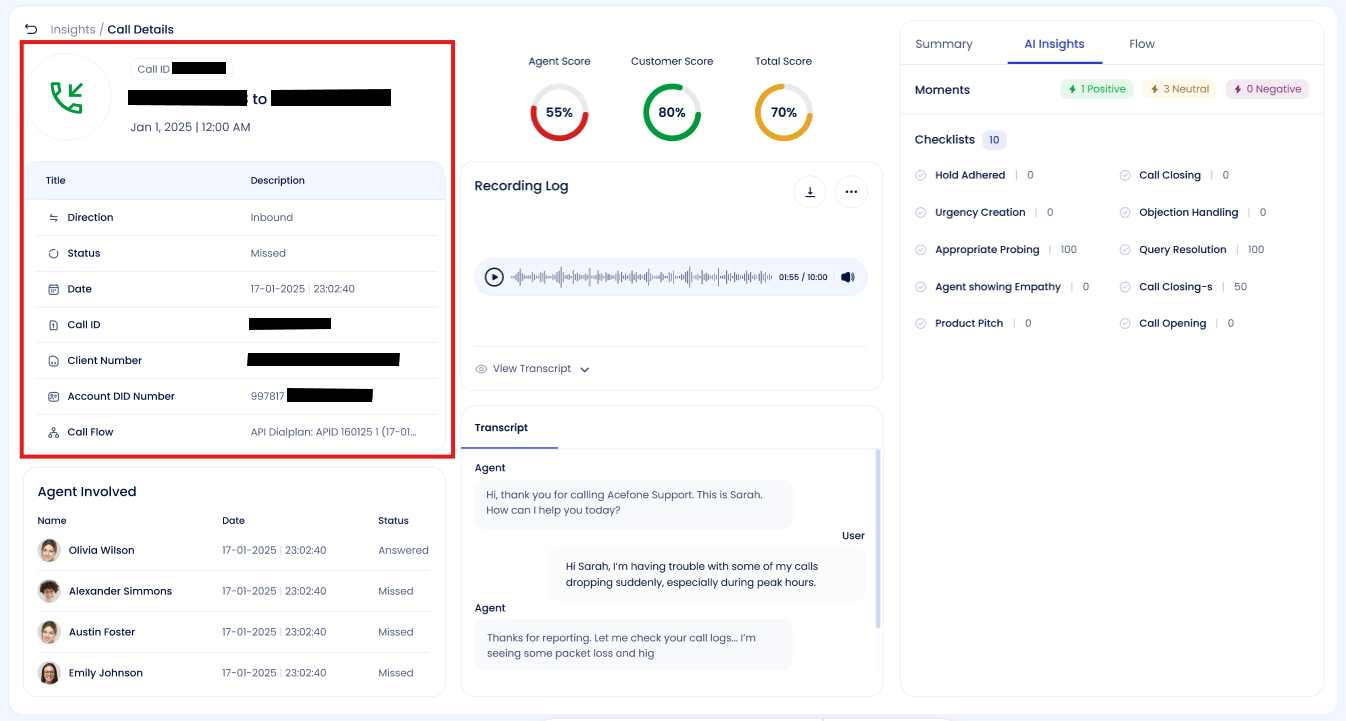The width and height of the screenshot is (1346, 721).
Task: Select the AI Insights tab
Action: (1054, 44)
